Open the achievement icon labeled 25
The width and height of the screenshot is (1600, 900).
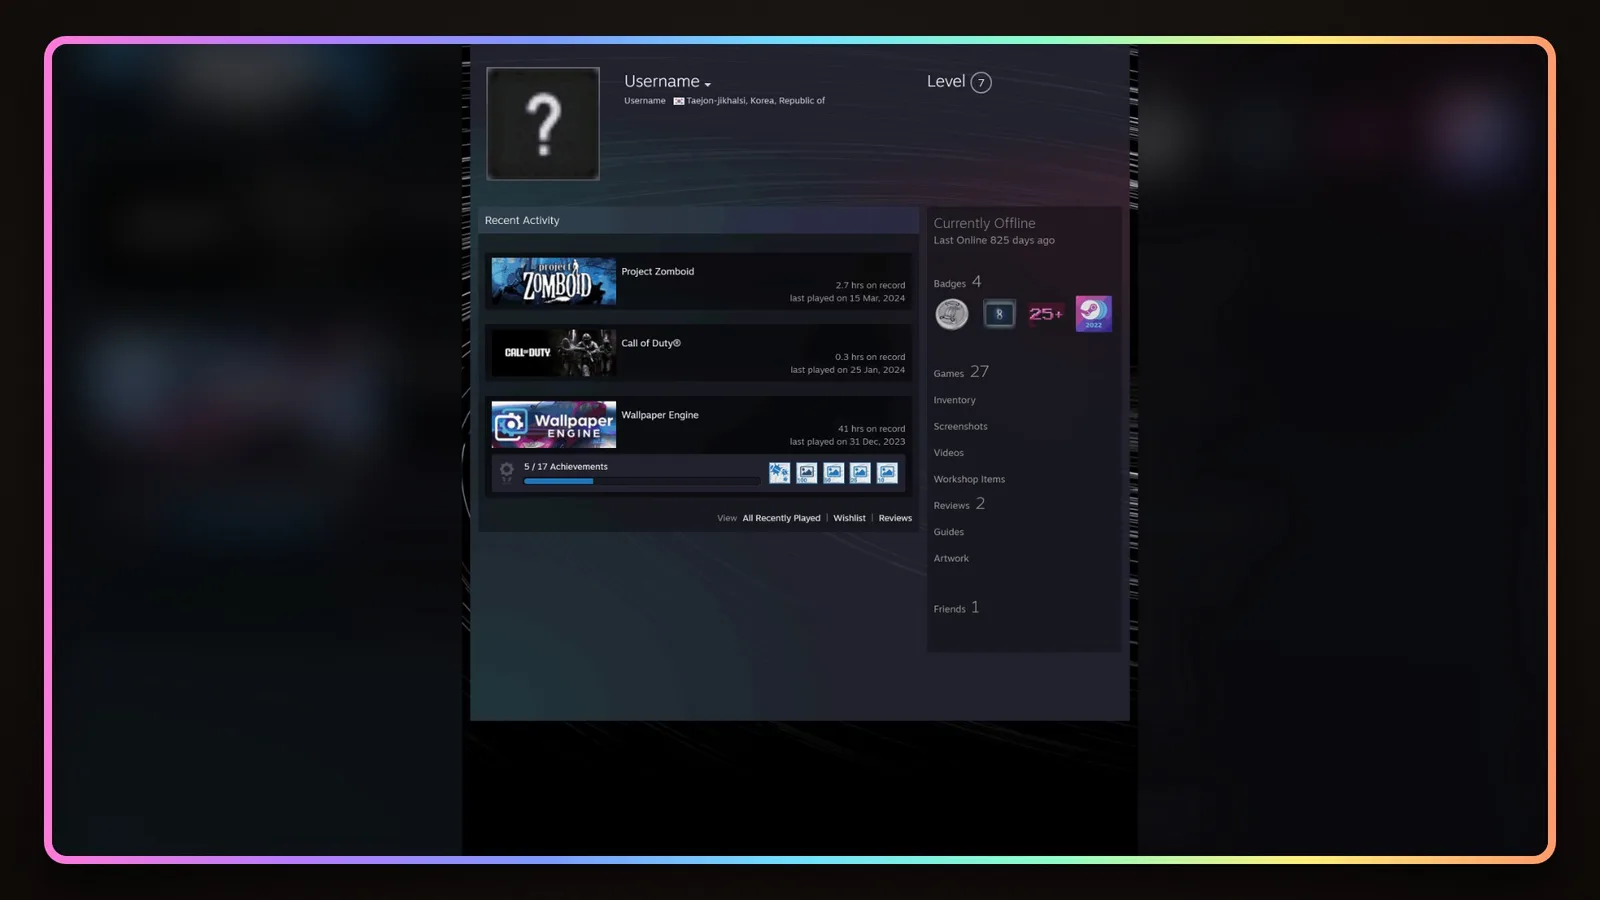tap(860, 473)
